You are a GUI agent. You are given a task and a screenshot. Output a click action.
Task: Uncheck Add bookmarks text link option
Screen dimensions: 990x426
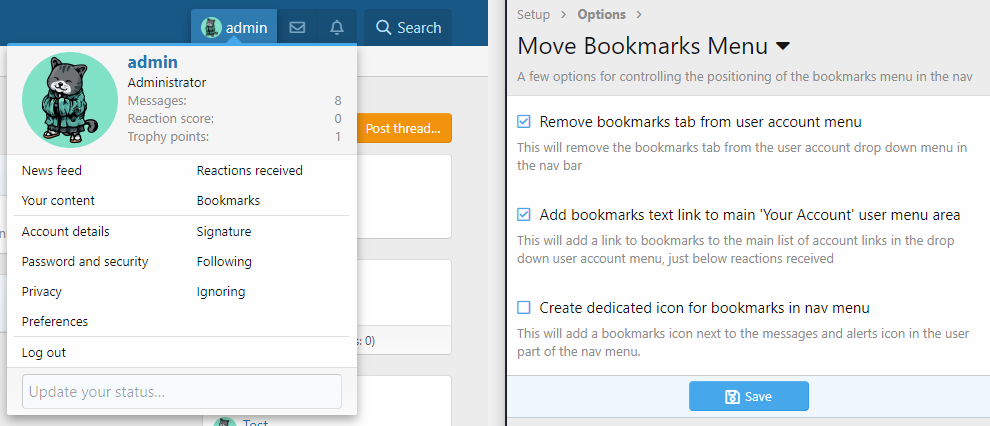tap(524, 215)
